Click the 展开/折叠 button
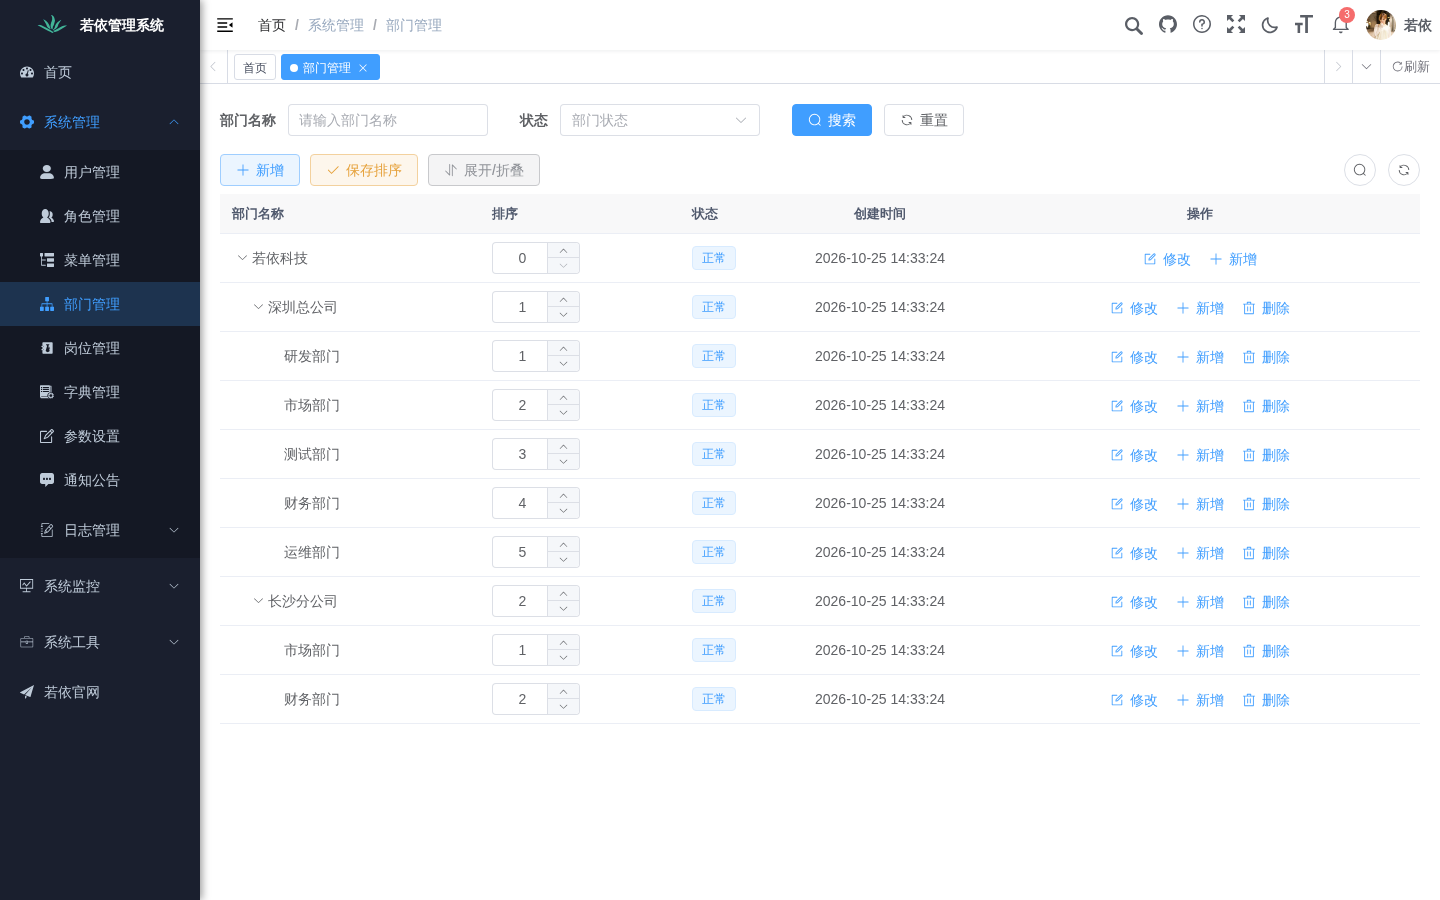 484,170
